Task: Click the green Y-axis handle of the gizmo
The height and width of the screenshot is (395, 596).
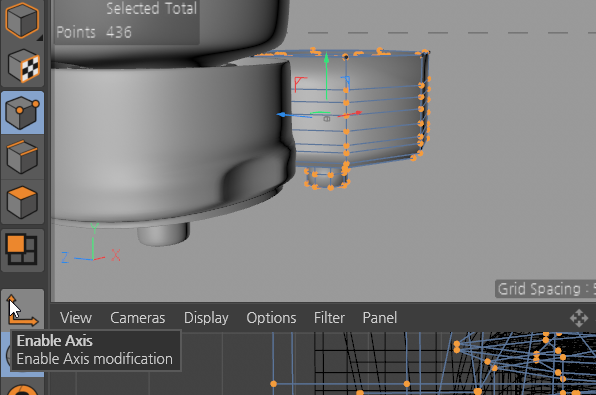Action: click(327, 60)
